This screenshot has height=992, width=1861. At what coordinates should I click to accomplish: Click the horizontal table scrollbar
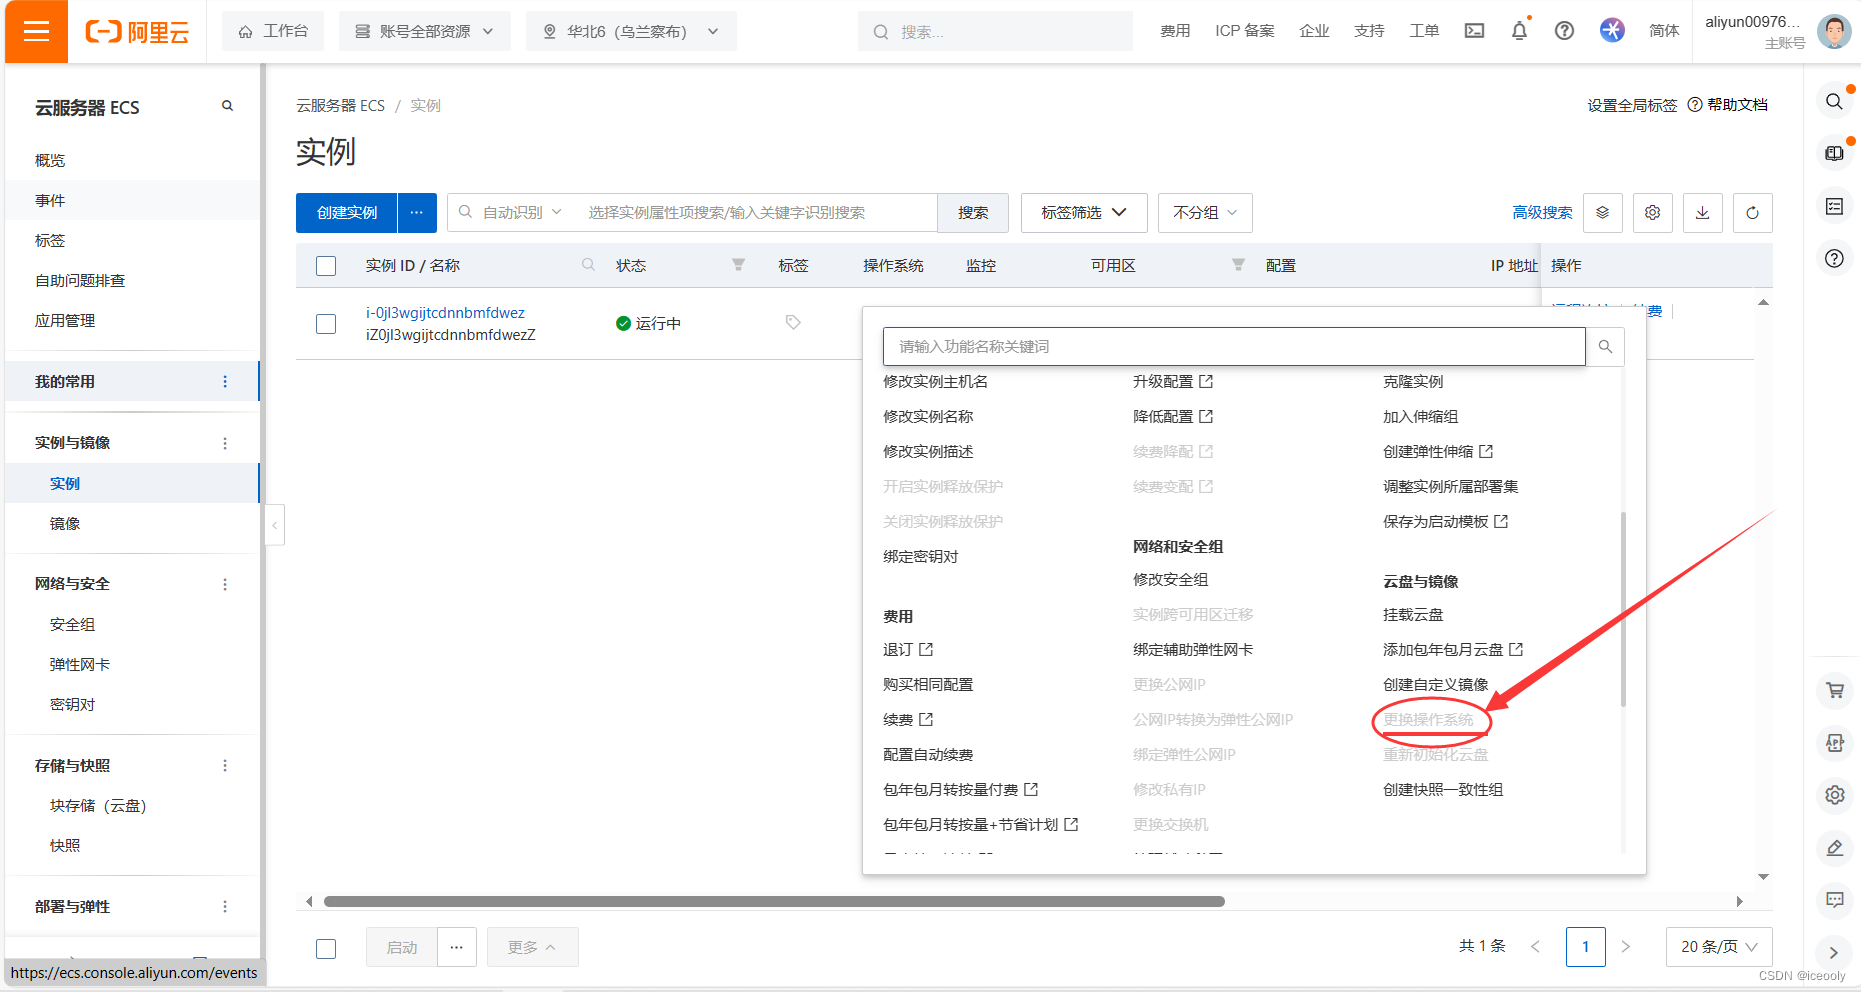[x=774, y=901]
